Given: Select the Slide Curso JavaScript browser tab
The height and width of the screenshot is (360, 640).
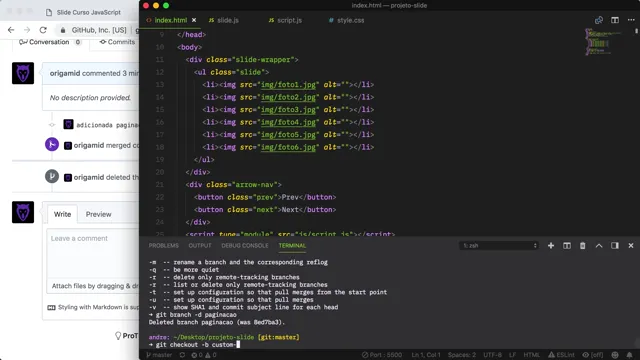Looking at the screenshot, I should (x=84, y=12).
